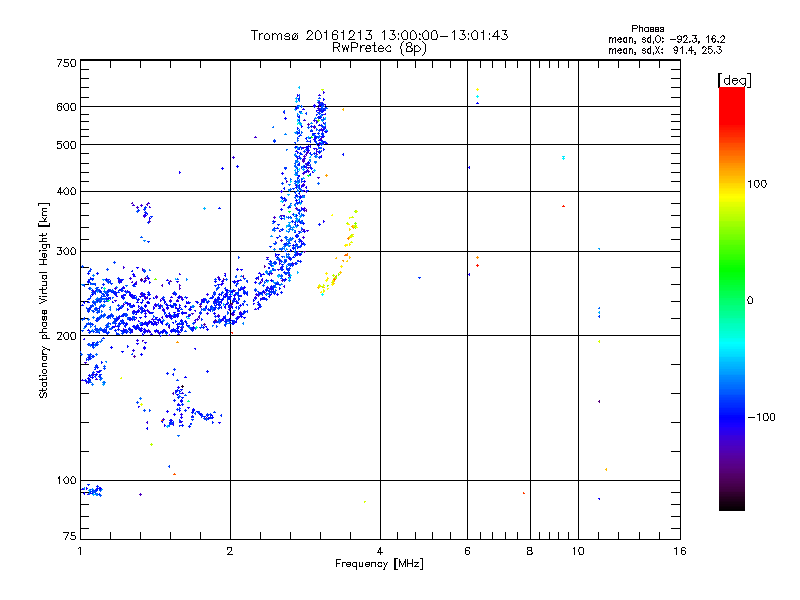Click the phase colorbar
Viewport: 800px width, 600px height.
[x=732, y=299]
